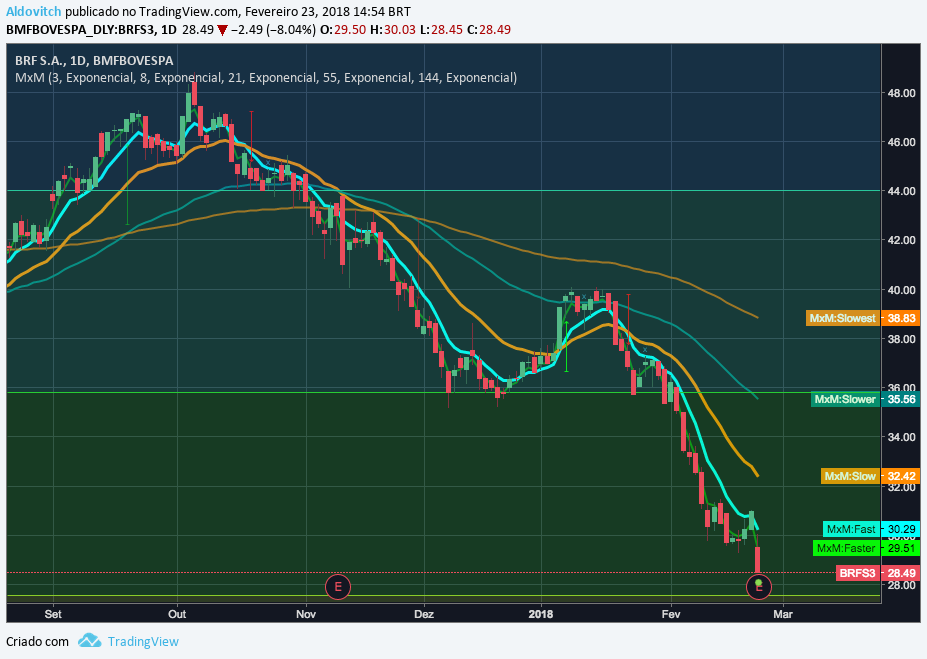This screenshot has height=659, width=927.
Task: Click the Mar month on time axis
Action: pyautogui.click(x=783, y=614)
